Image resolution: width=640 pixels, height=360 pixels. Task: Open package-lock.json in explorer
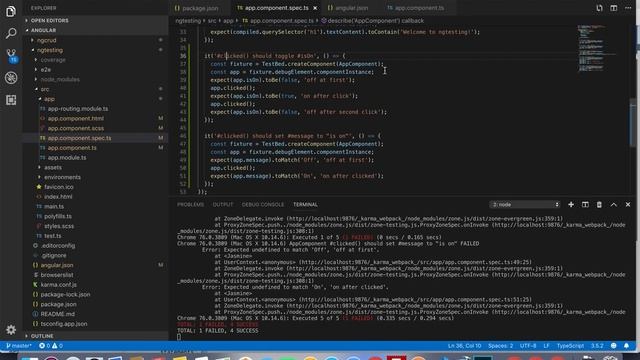96,294
